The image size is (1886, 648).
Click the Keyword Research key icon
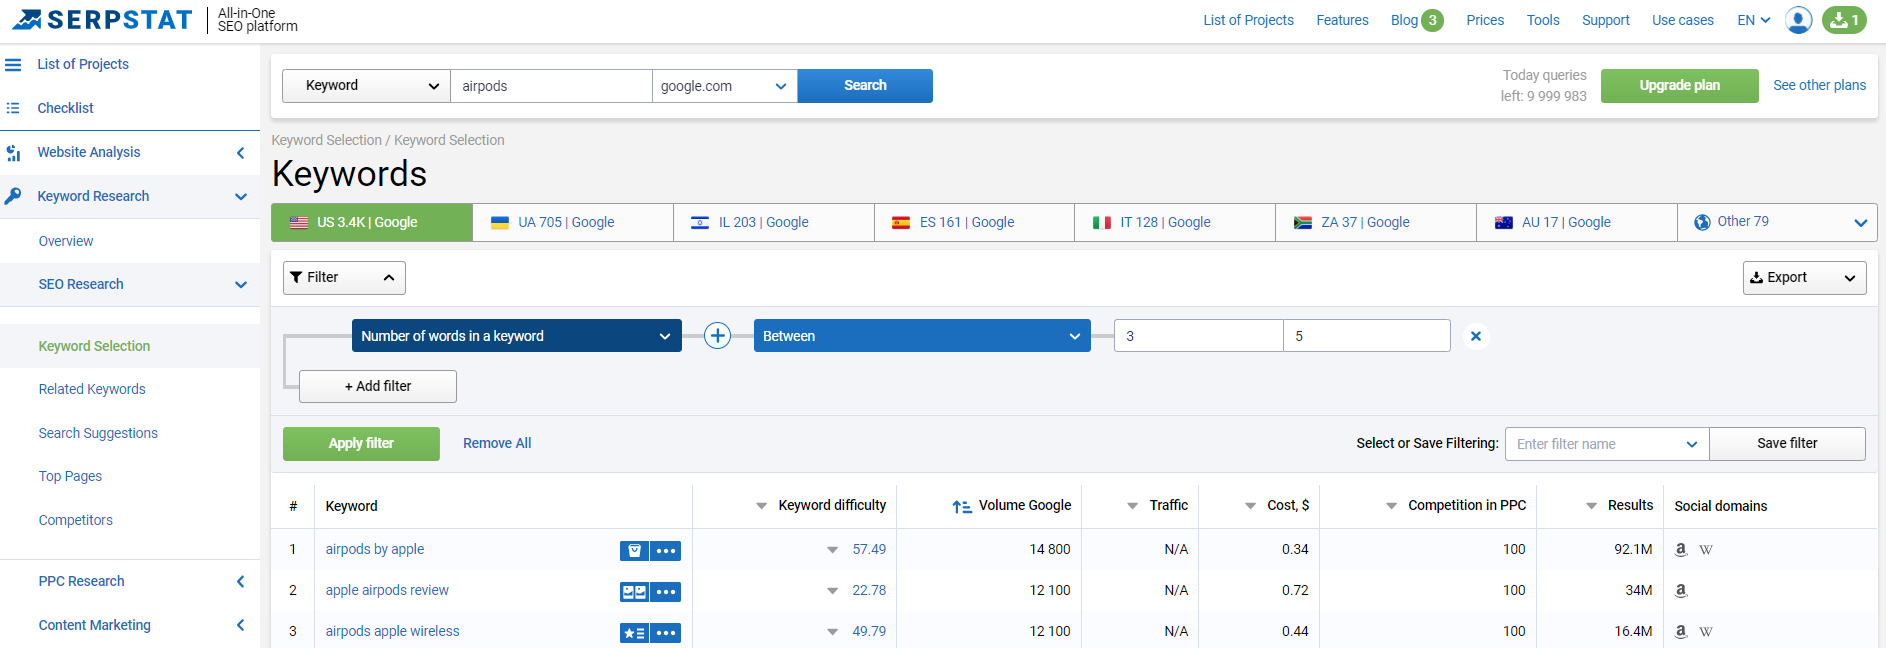pos(13,196)
